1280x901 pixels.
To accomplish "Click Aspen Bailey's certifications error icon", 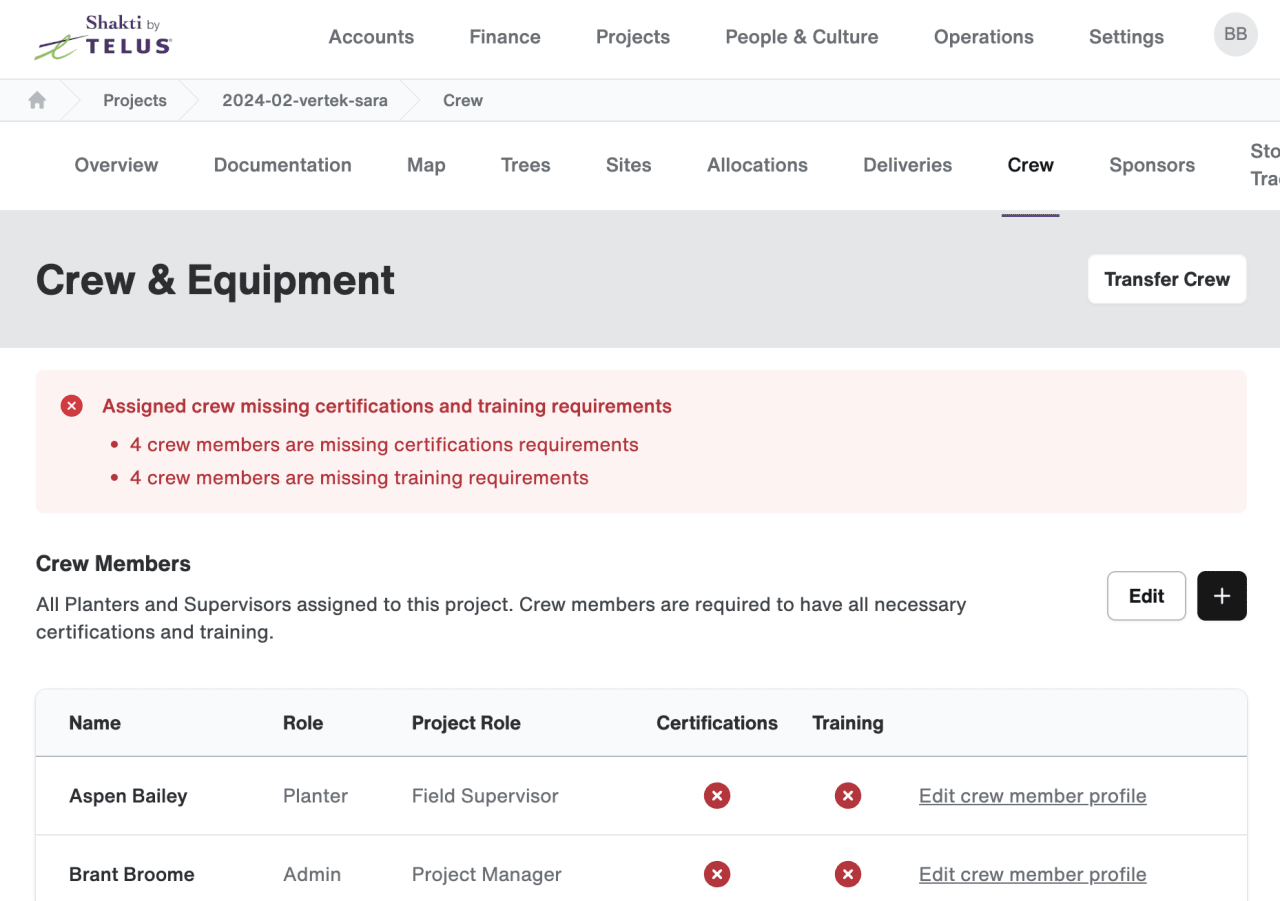I will (717, 796).
